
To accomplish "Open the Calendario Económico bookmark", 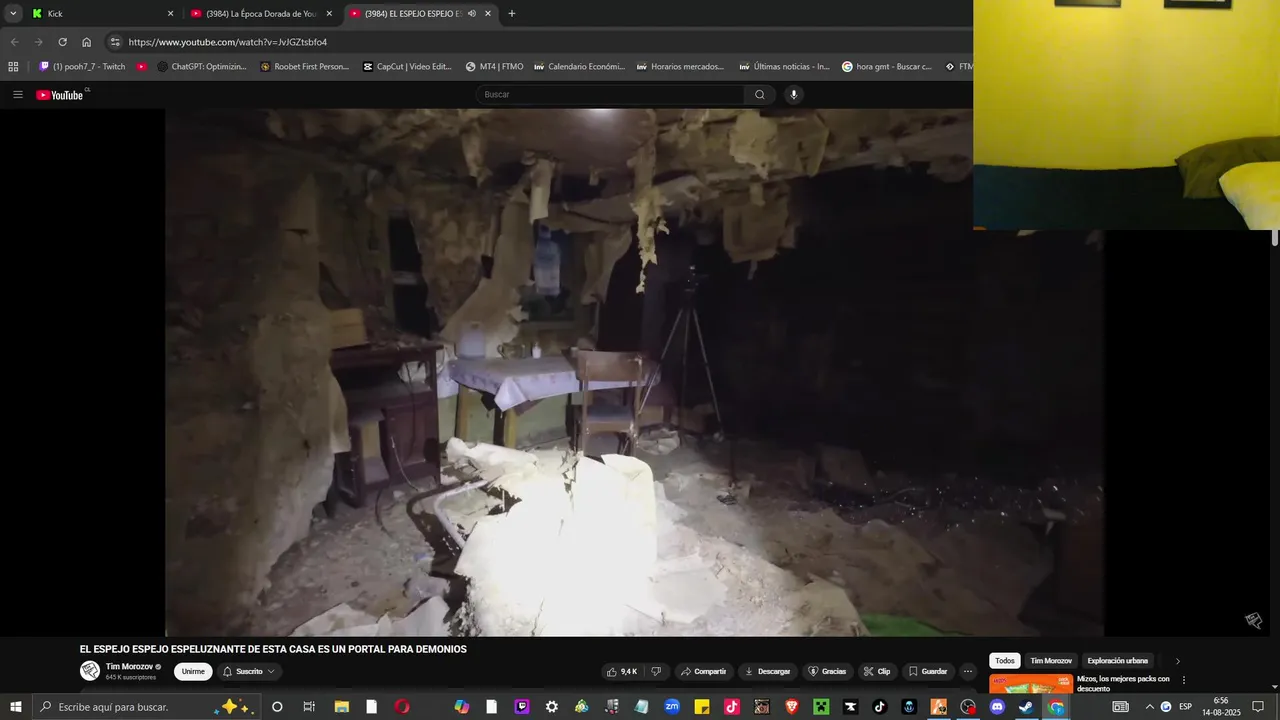I will (579, 67).
